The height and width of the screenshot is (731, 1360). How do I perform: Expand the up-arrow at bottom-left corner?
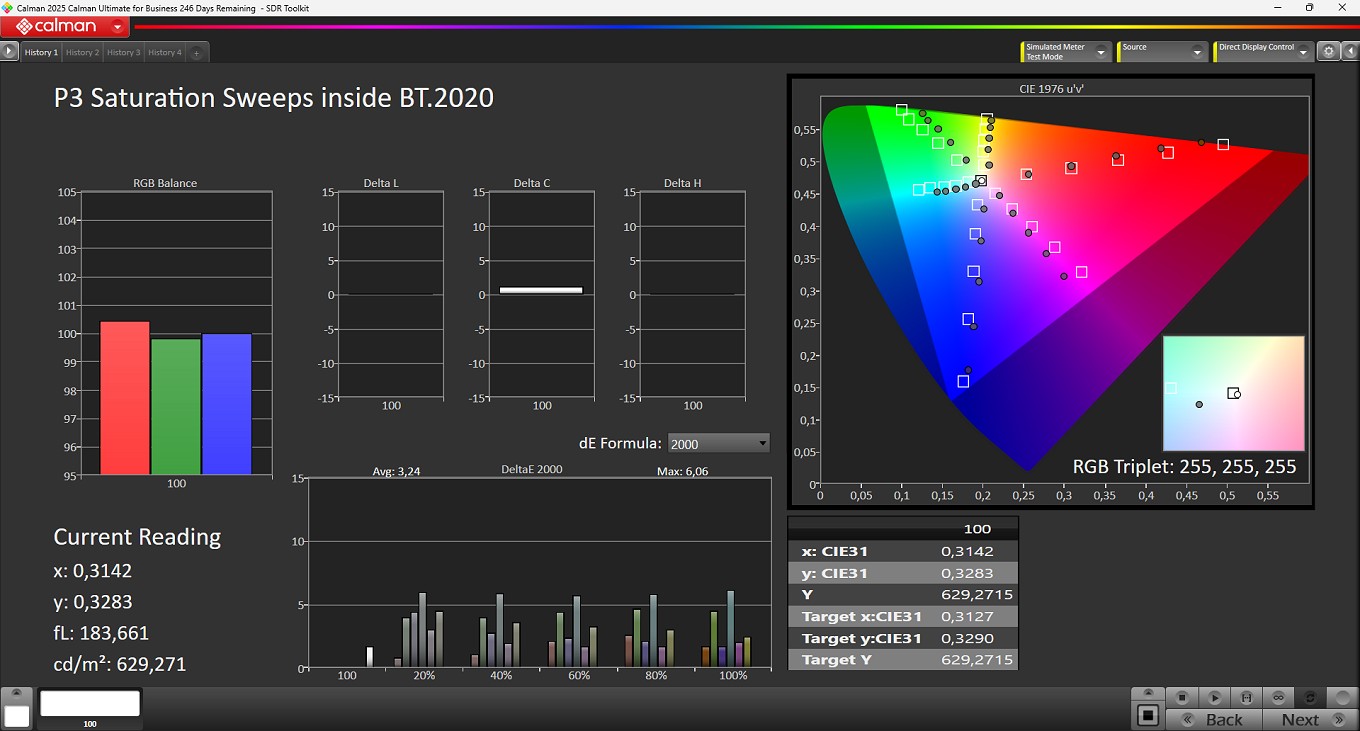[17, 694]
